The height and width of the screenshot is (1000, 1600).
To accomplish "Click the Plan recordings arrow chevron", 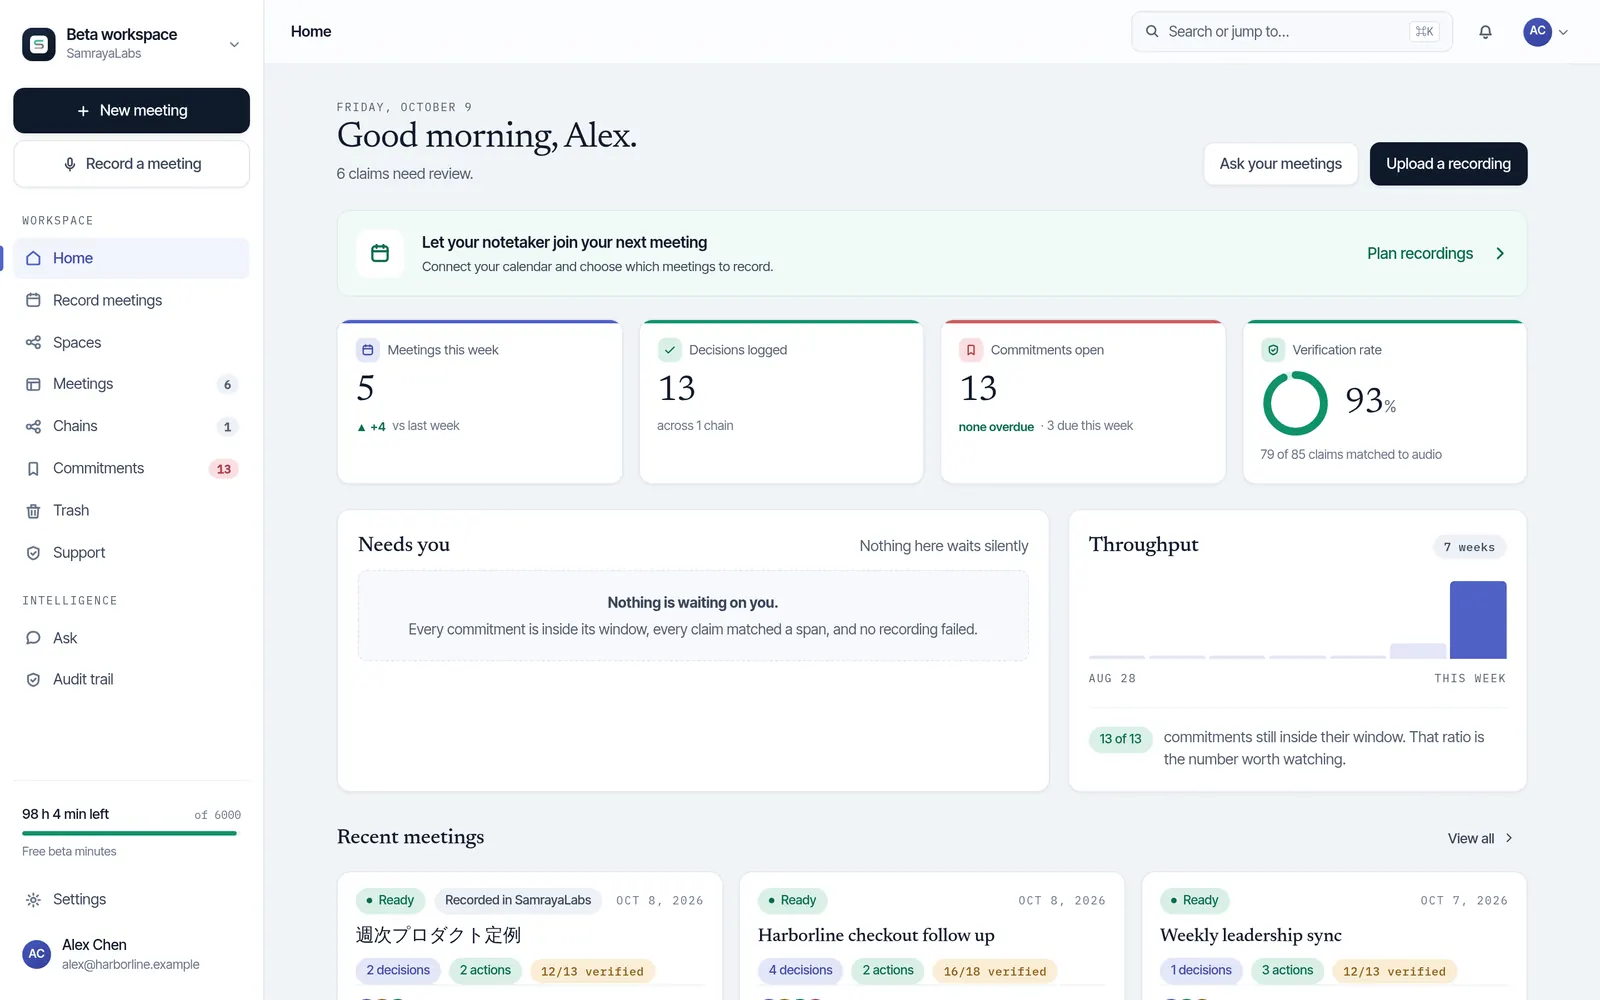I will (x=1500, y=254).
